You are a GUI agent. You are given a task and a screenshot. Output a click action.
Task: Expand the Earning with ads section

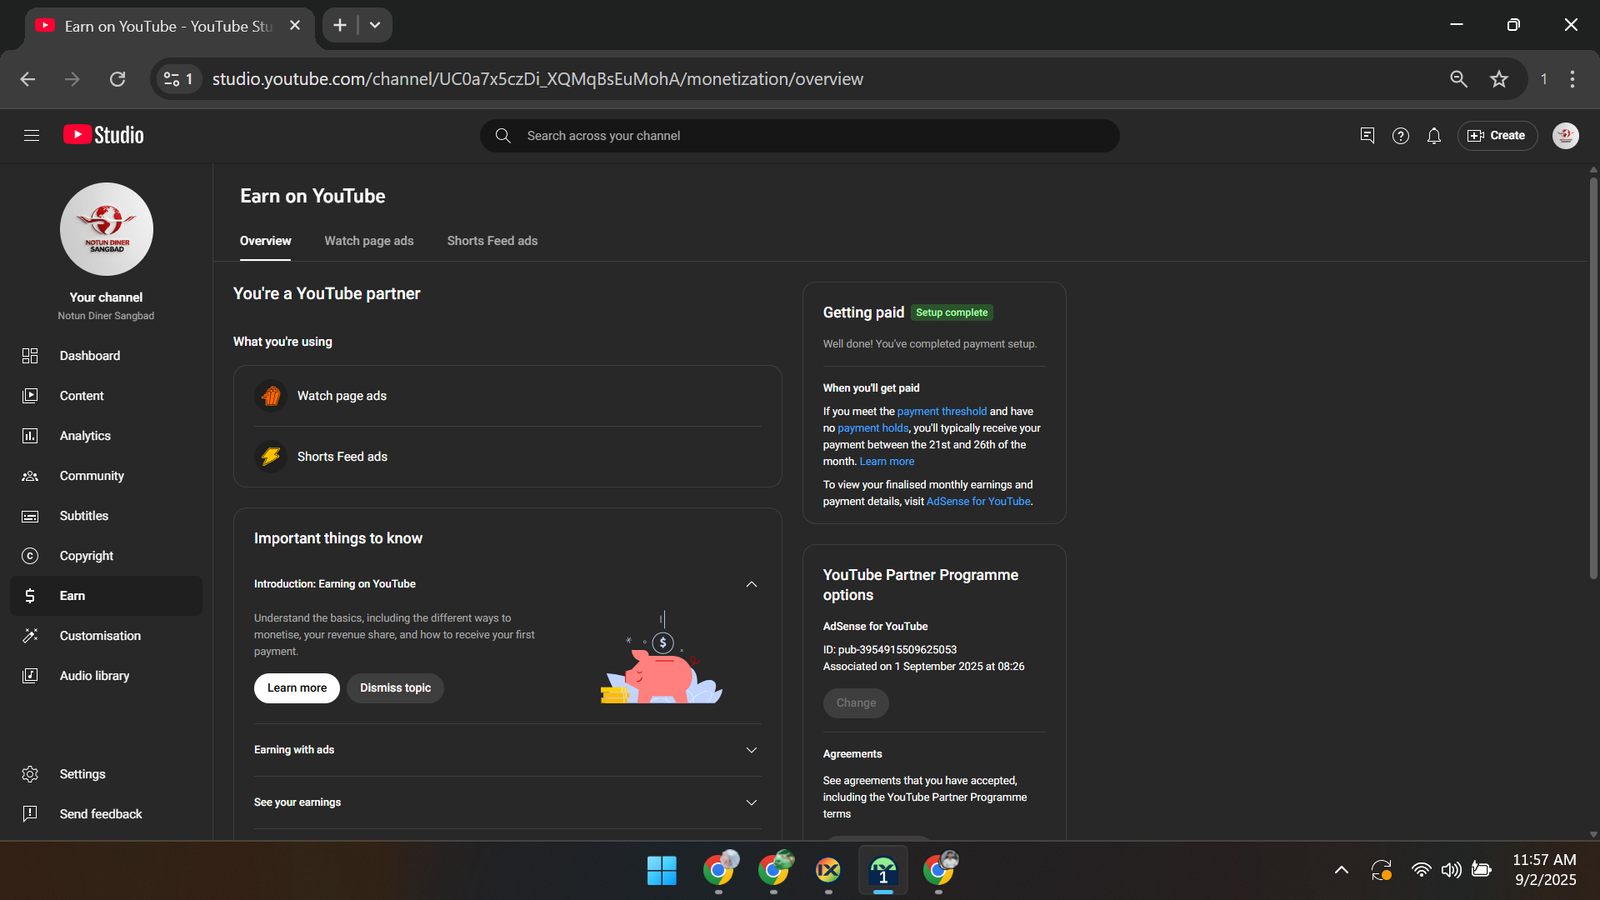(x=751, y=750)
